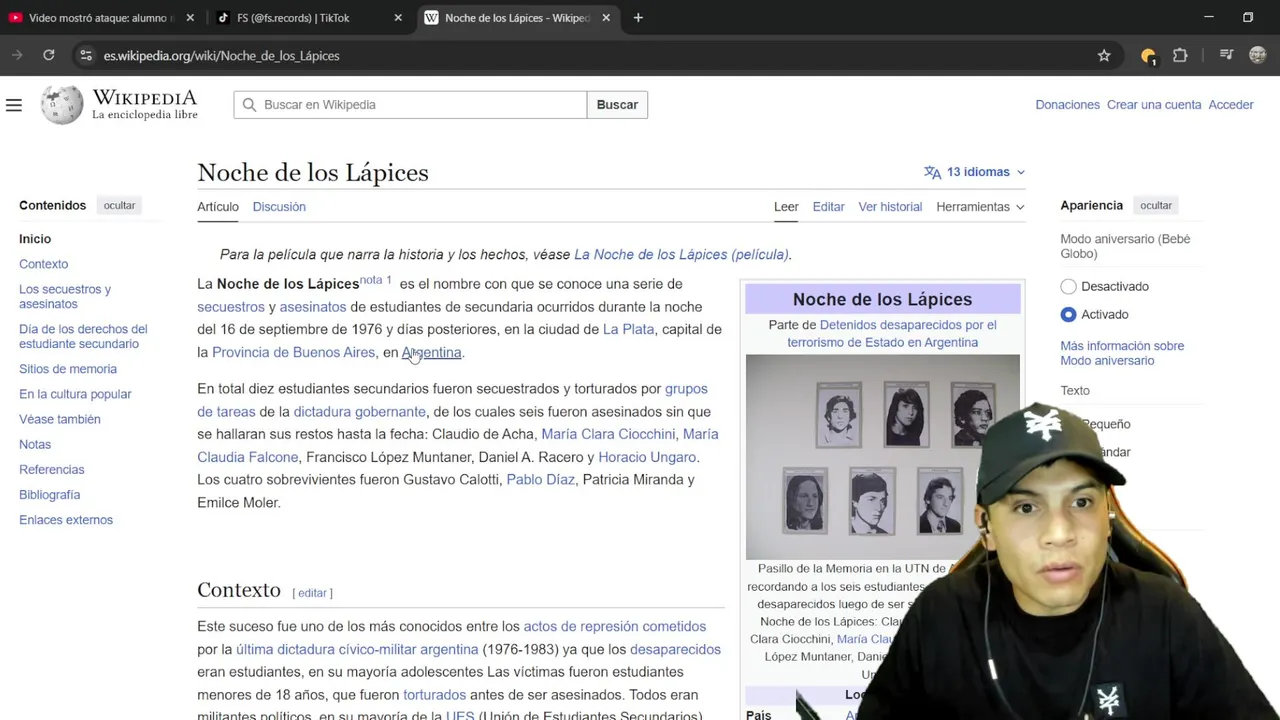The height and width of the screenshot is (720, 1280).
Task: Open the Wikipedia main menu hamburger icon
Action: 14,105
